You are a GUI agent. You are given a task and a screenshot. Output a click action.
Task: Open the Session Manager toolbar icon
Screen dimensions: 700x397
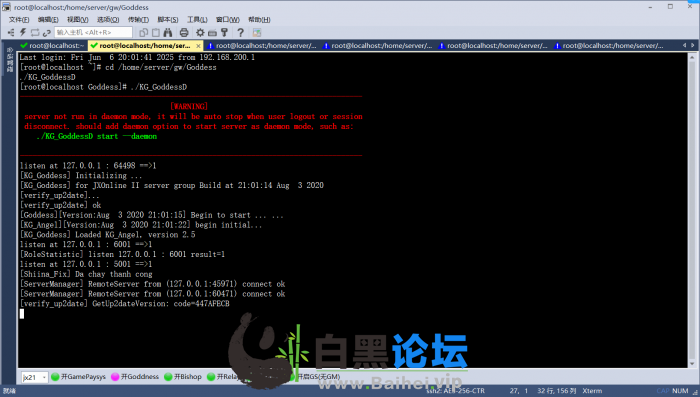(11, 32)
